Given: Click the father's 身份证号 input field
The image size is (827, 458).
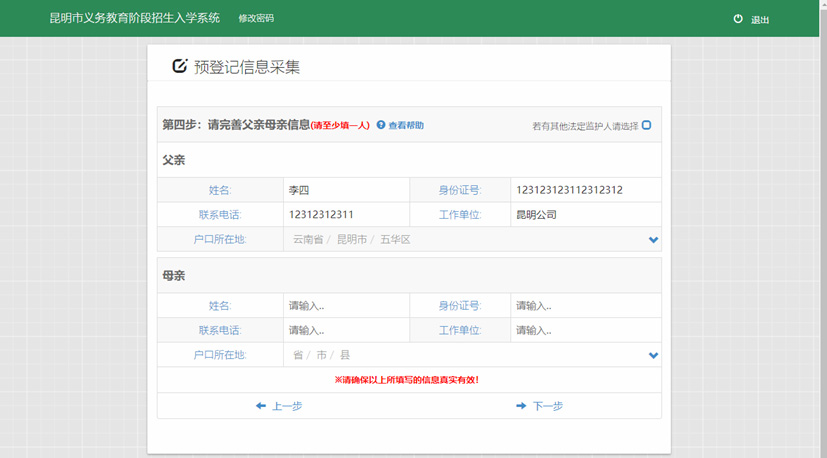Looking at the screenshot, I should [585, 190].
